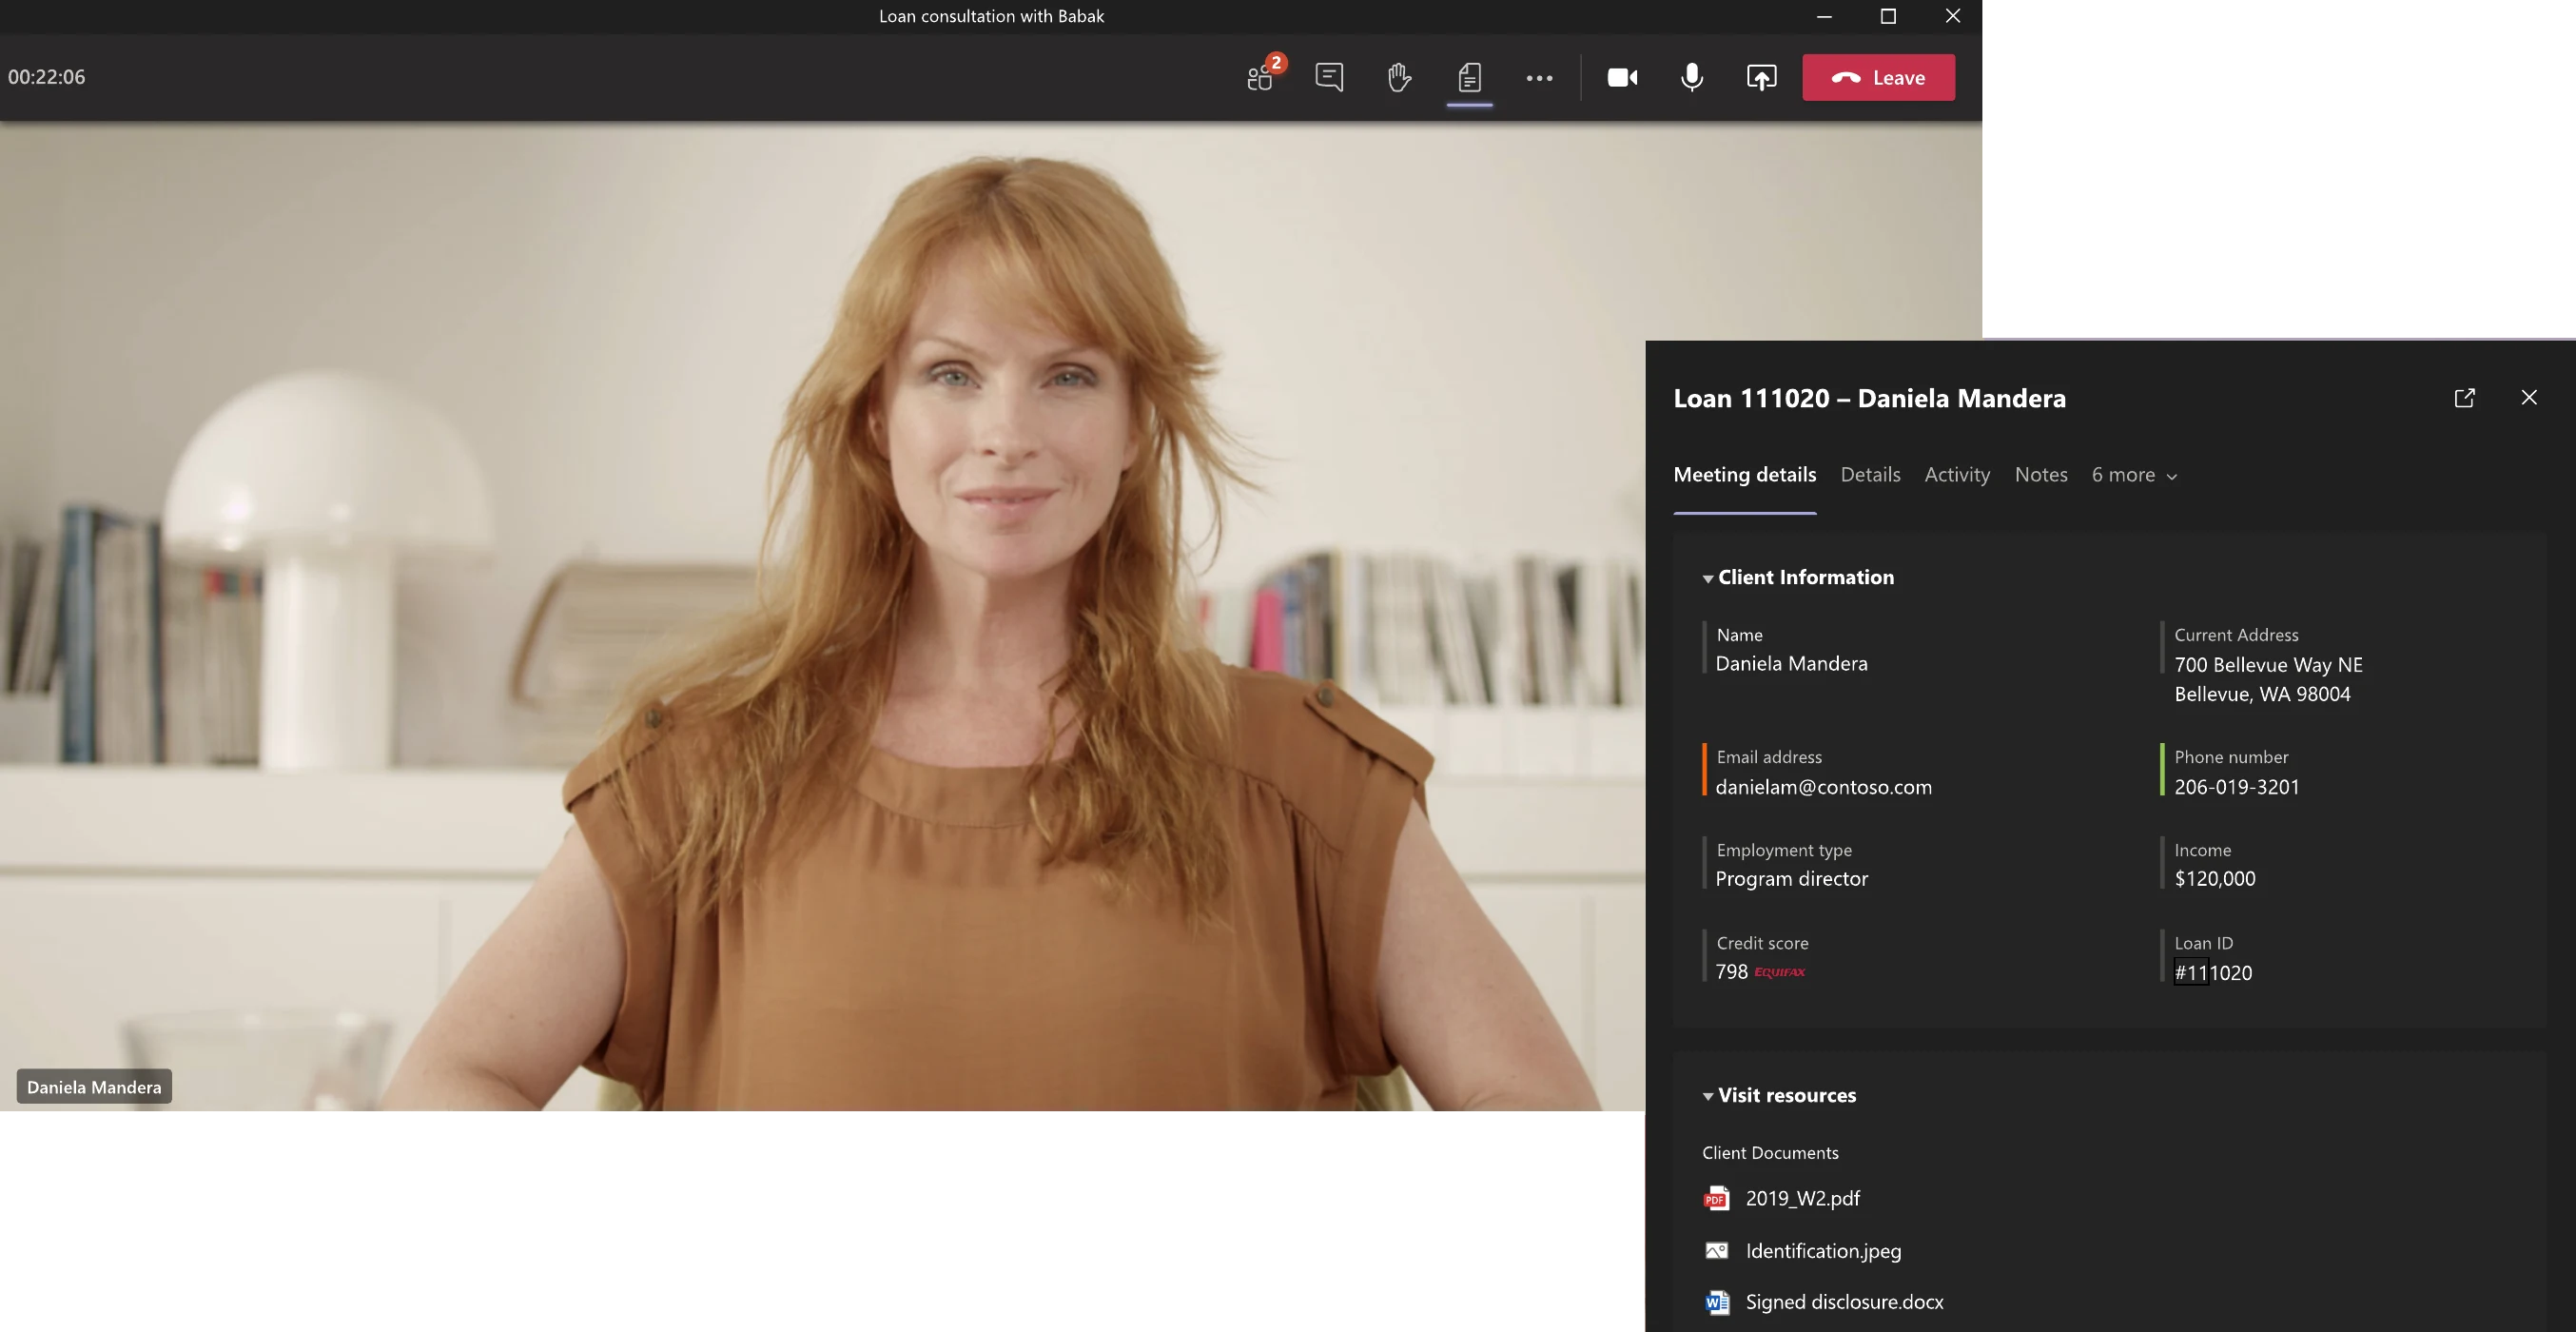The width and height of the screenshot is (2576, 1332).
Task: Click the Loan ID #111020 value
Action: pyautogui.click(x=2213, y=973)
